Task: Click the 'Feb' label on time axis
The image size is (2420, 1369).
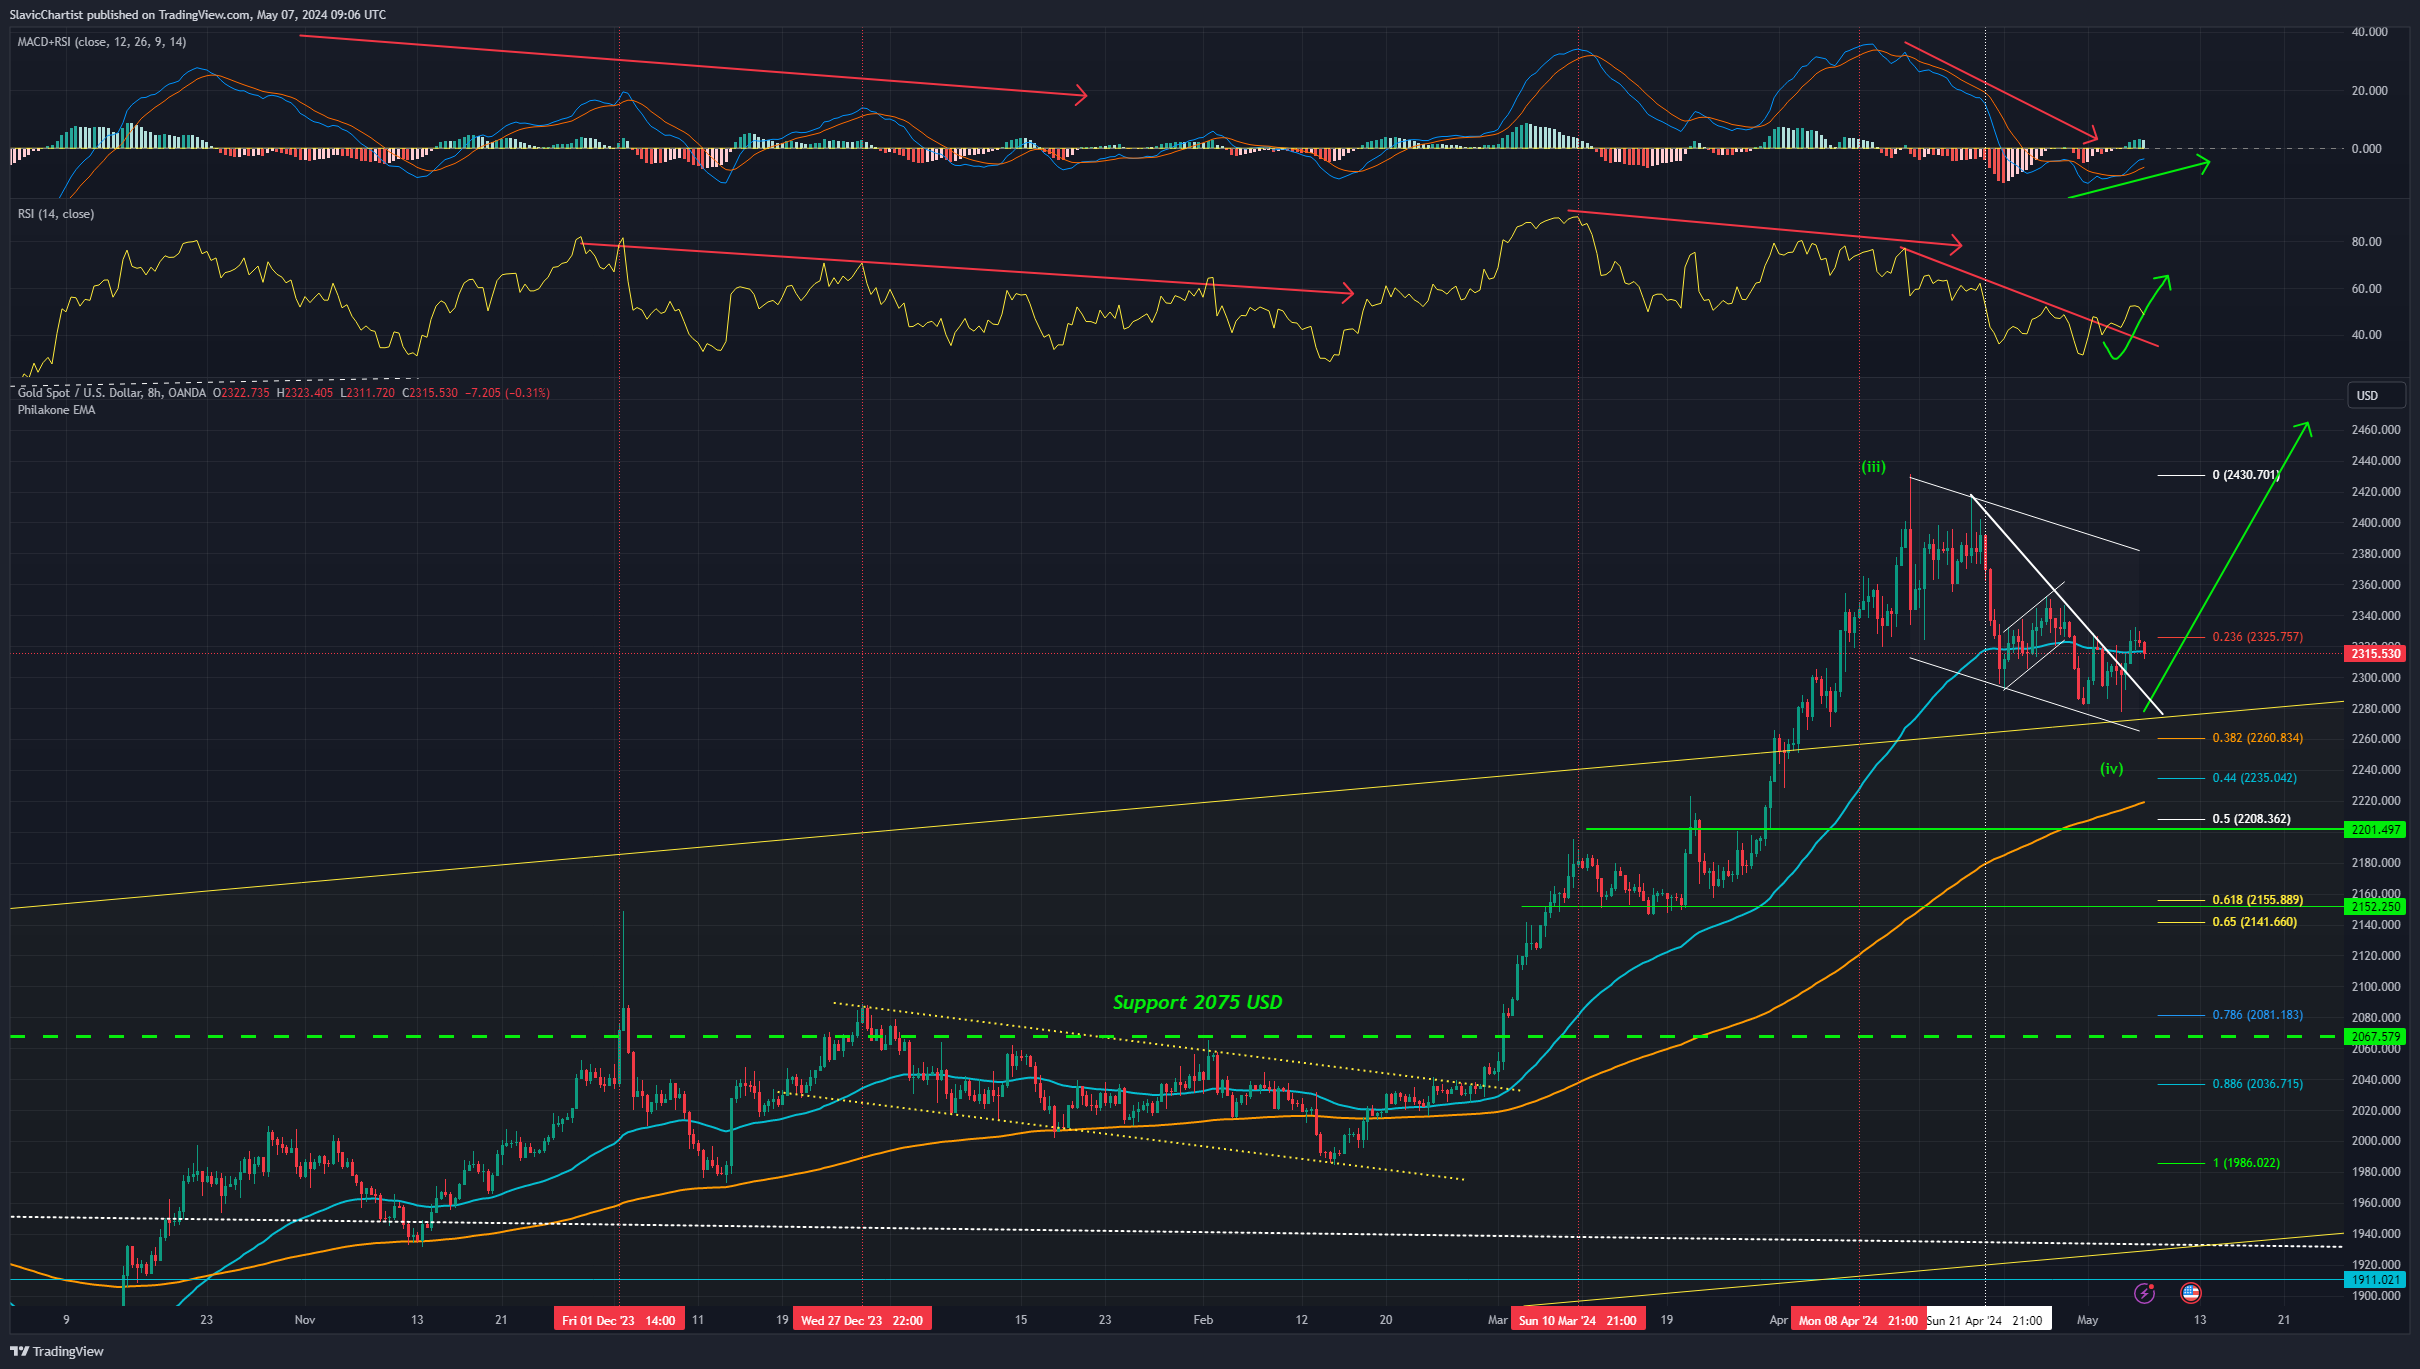Action: 1203,1320
